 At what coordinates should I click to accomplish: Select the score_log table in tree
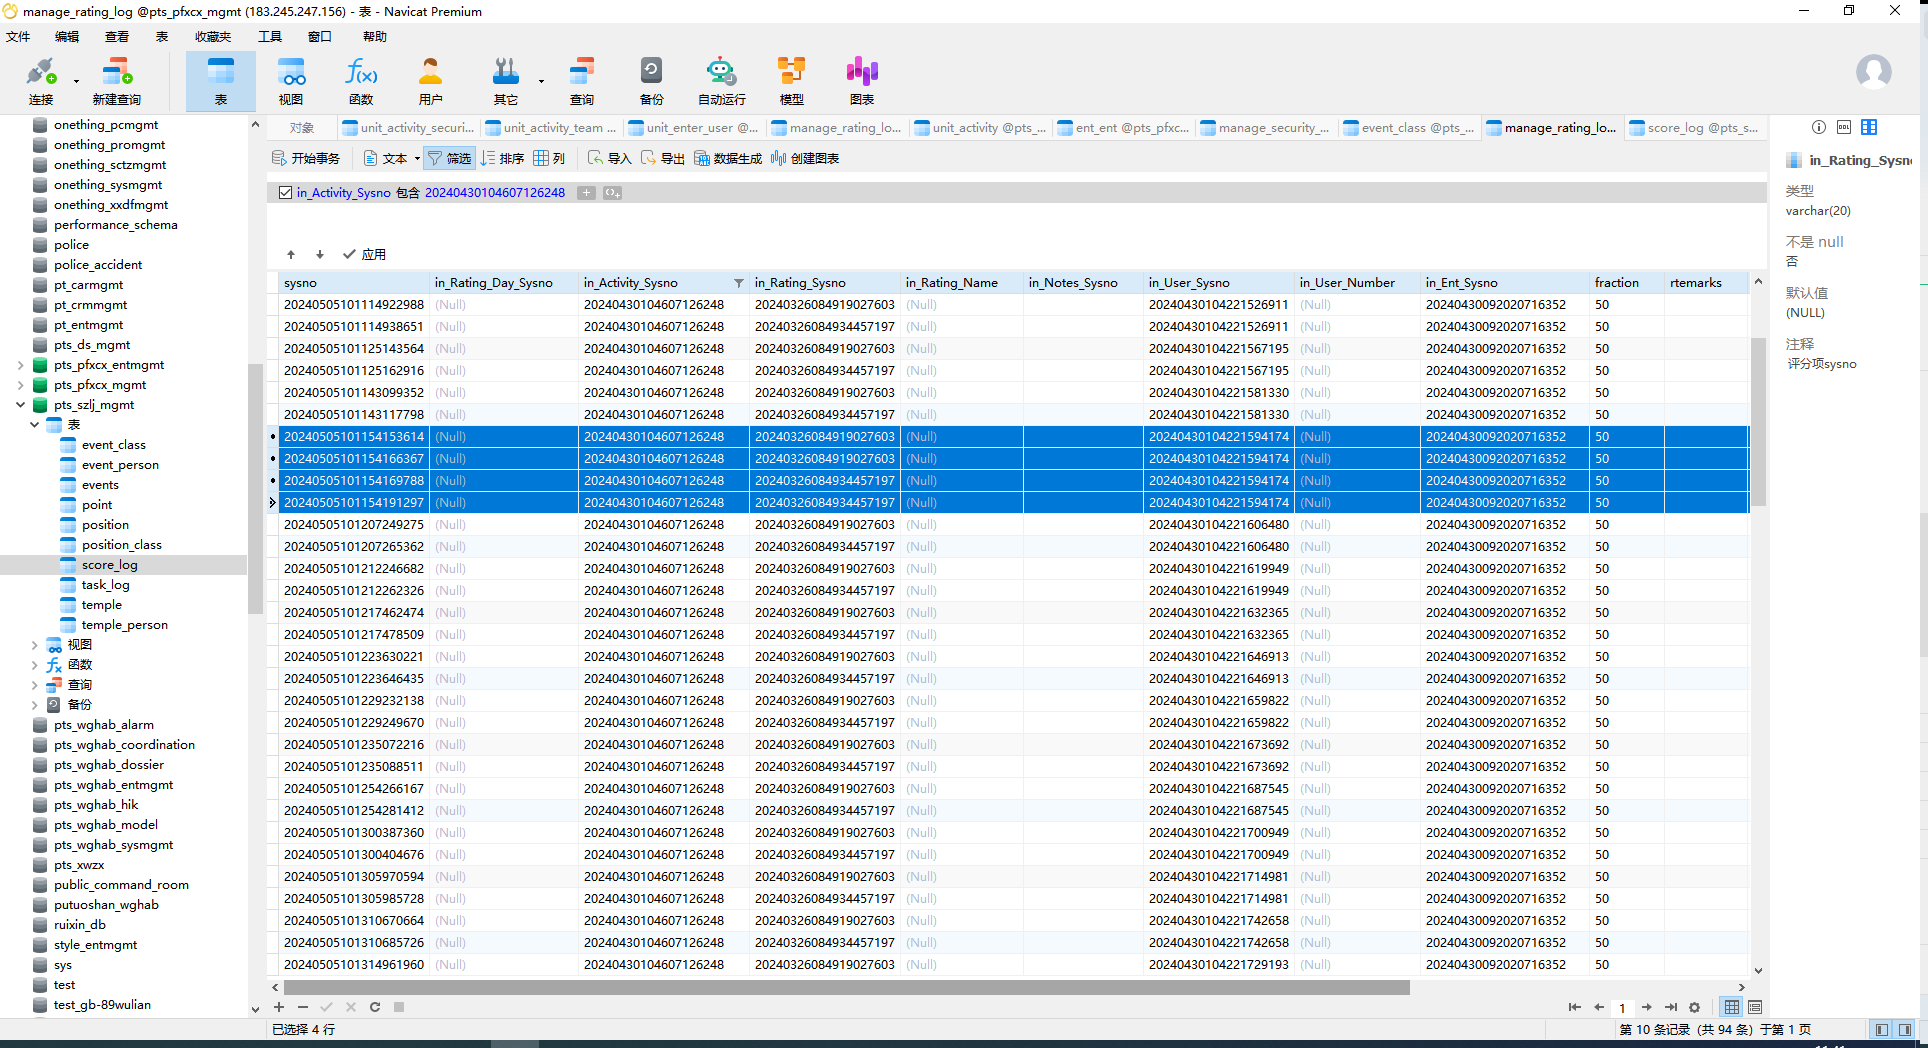click(x=109, y=565)
